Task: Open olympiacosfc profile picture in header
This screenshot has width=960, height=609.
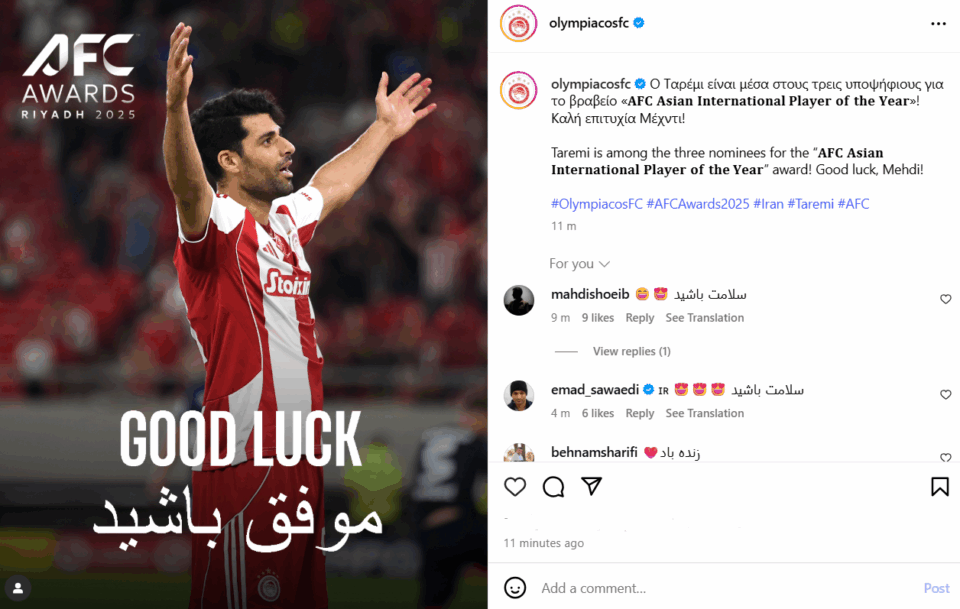Action: (x=519, y=23)
